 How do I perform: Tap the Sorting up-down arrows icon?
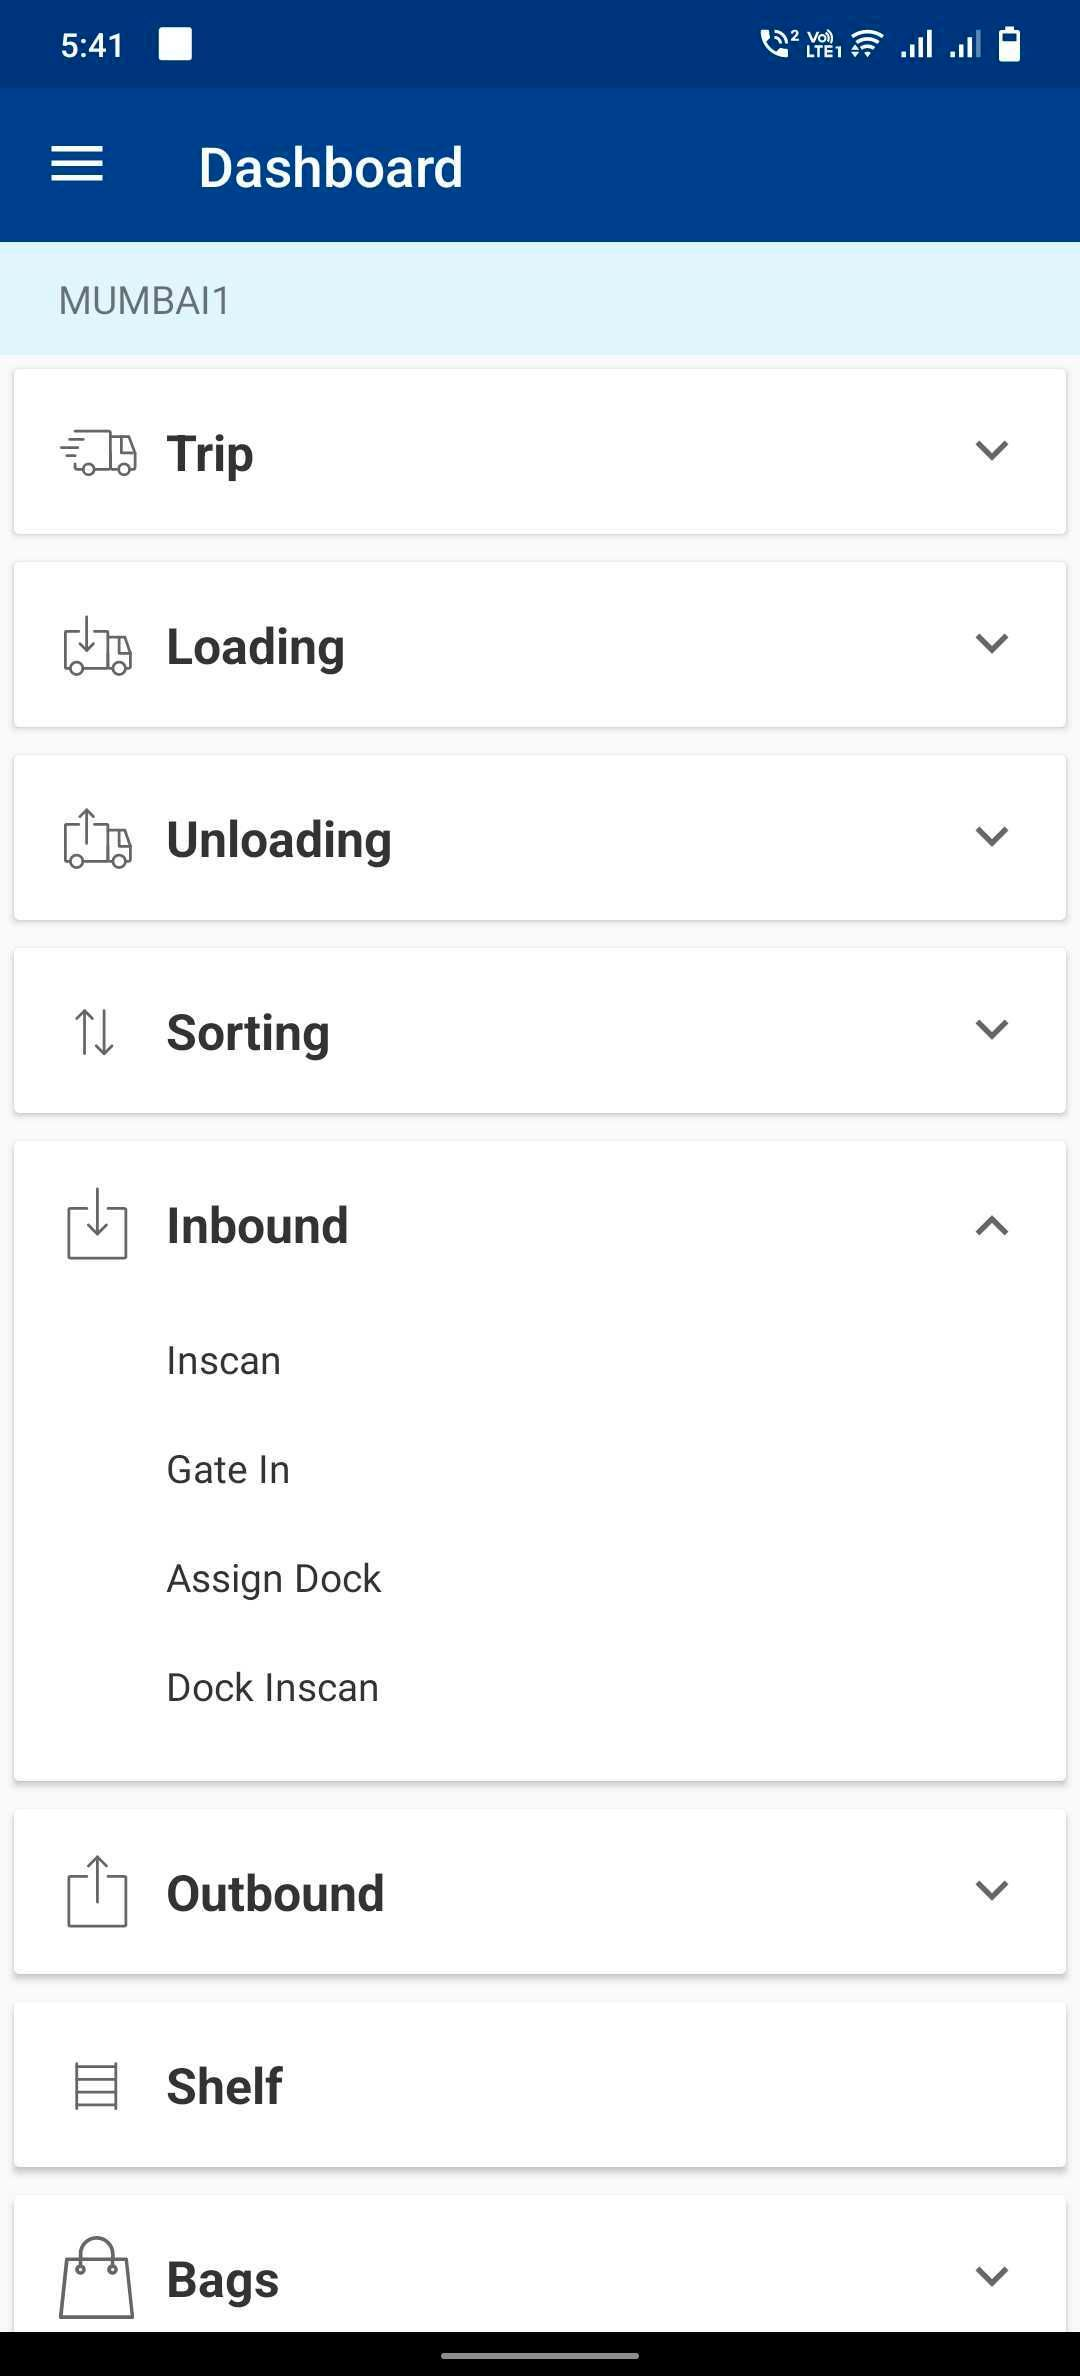[x=95, y=1032]
